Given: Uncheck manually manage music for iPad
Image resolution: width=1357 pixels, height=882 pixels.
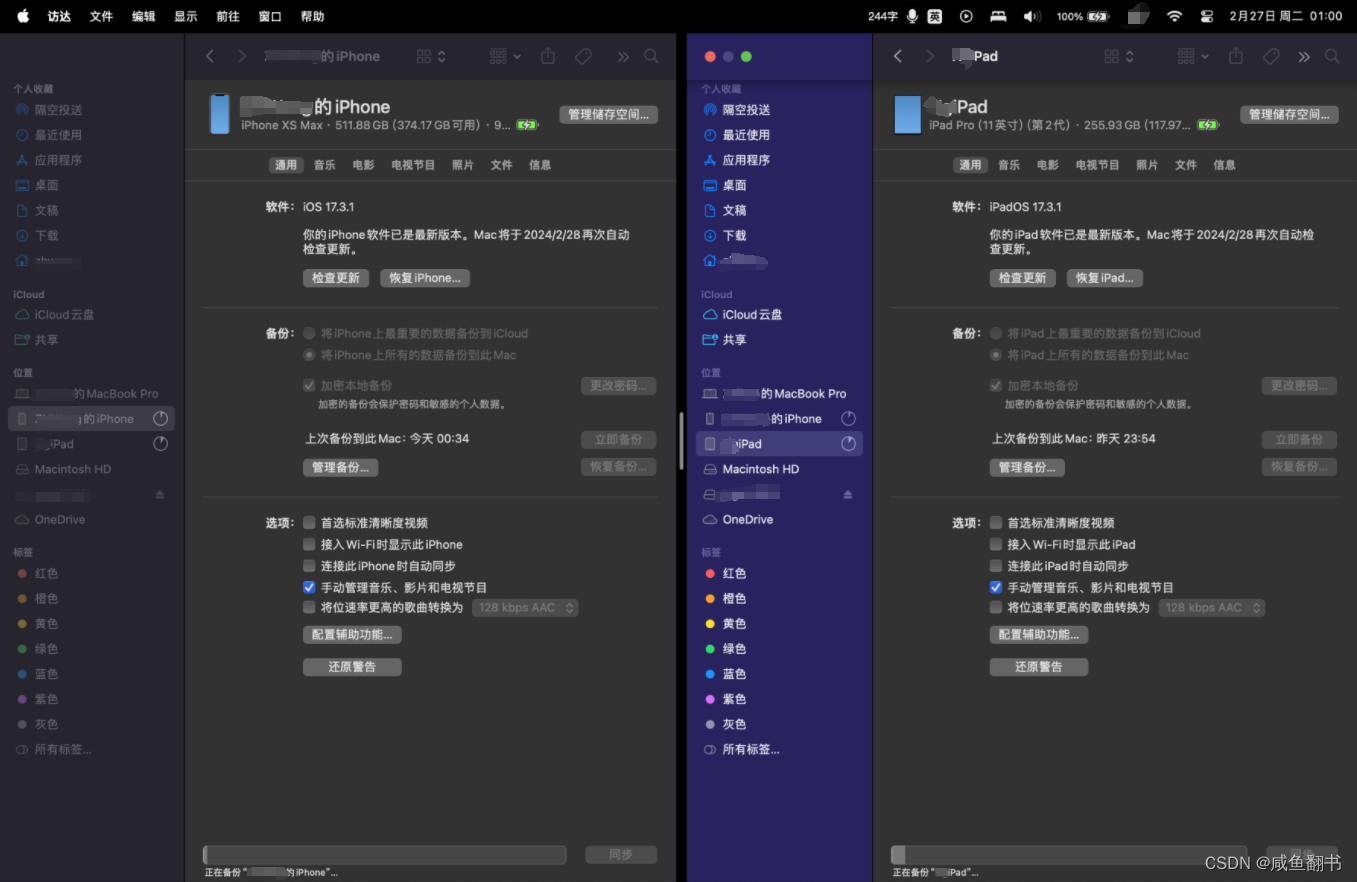Looking at the screenshot, I should (996, 588).
